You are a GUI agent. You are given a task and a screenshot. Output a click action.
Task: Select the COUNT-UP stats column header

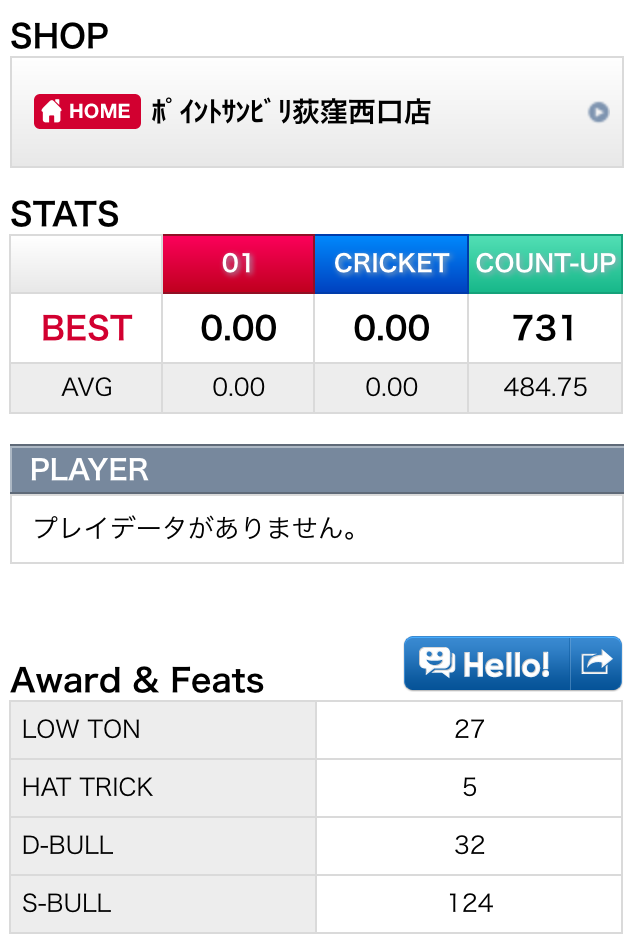pyautogui.click(x=545, y=264)
